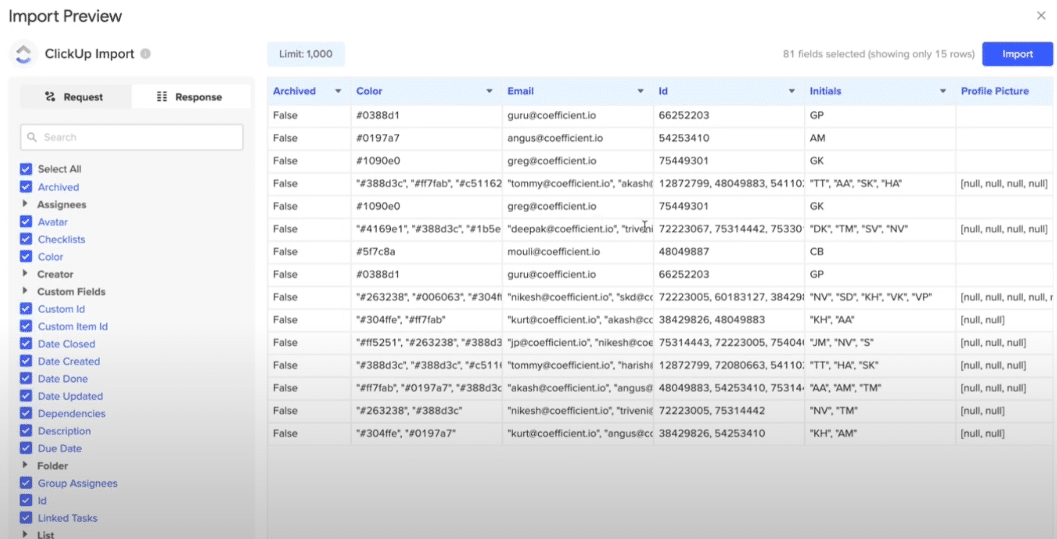This screenshot has height=539, width=1057.
Task: Uncheck the Custom Id checkbox
Action: (26, 309)
